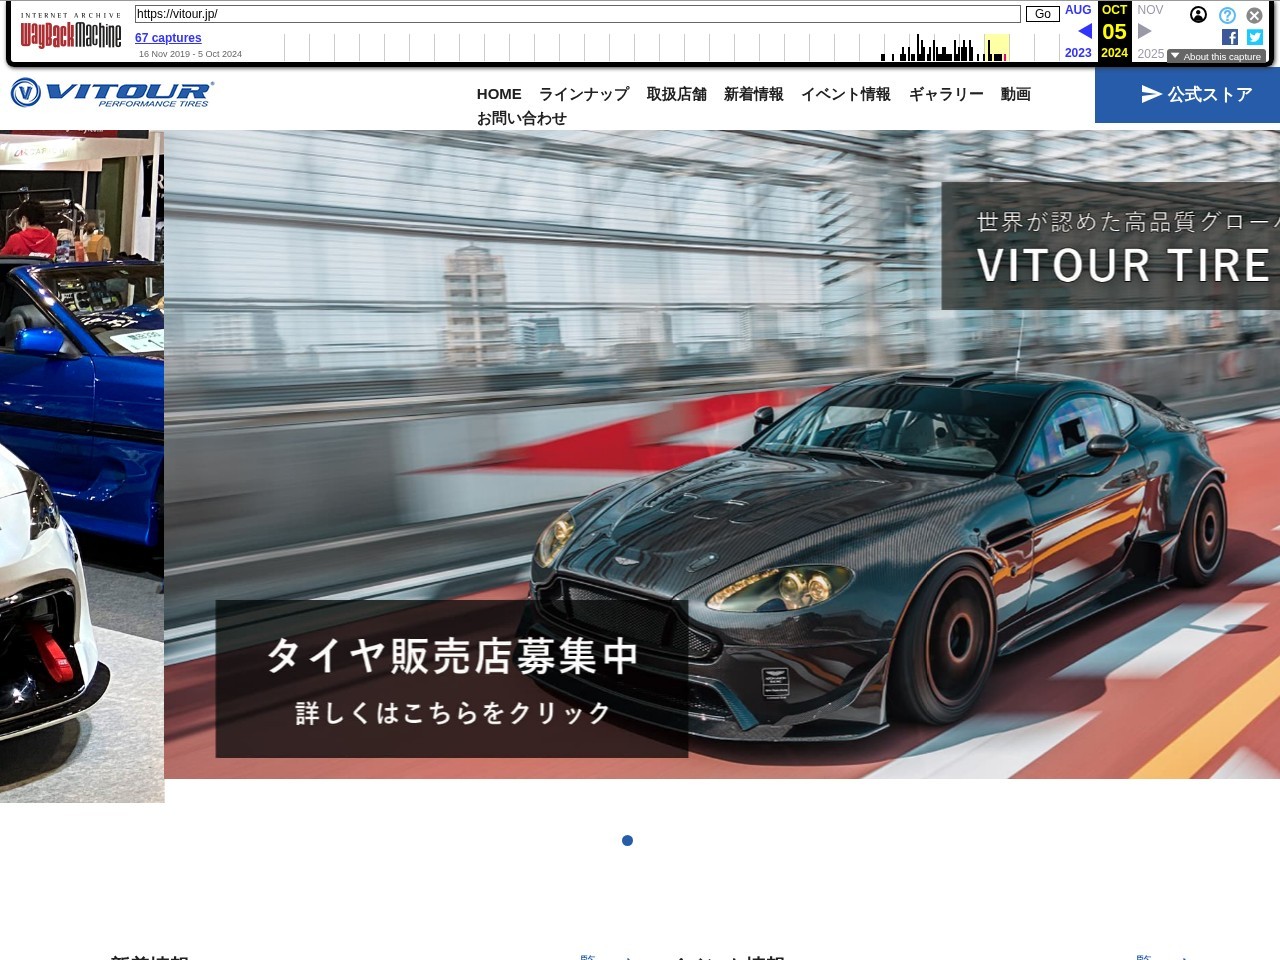Share capture via Facebook icon
Viewport: 1280px width, 960px height.
(x=1230, y=37)
